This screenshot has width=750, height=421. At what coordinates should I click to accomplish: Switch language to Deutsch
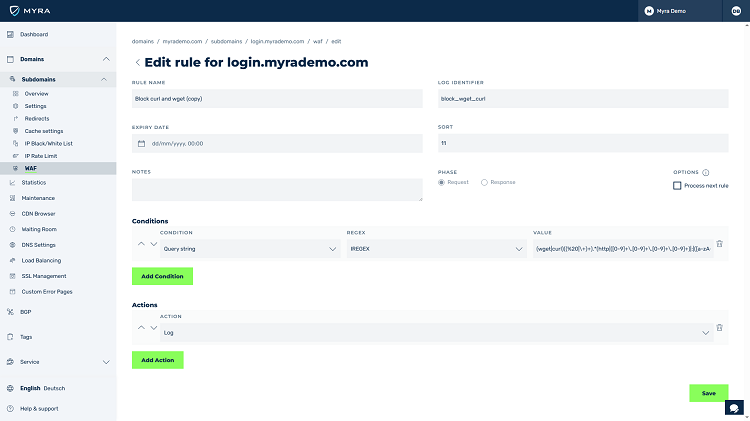point(54,388)
